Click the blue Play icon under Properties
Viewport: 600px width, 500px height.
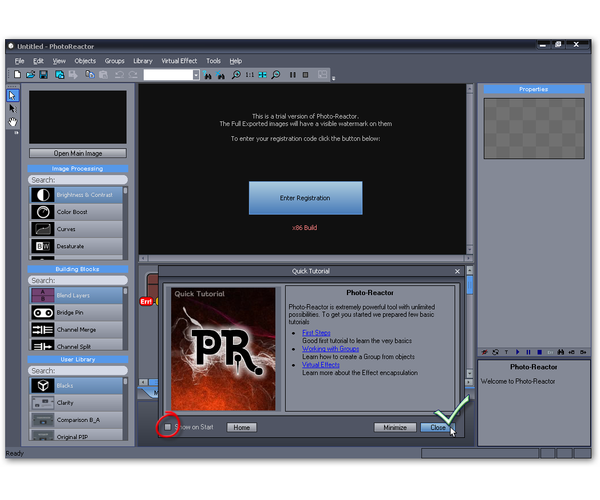pyautogui.click(x=517, y=352)
